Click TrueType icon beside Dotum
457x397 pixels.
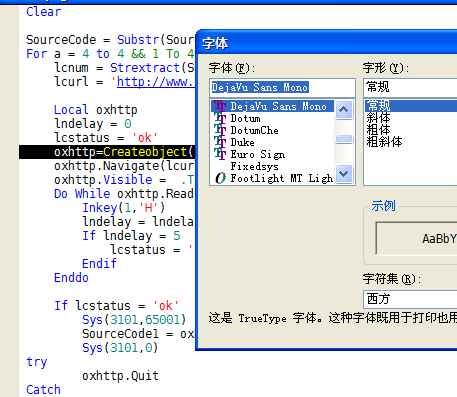[x=220, y=118]
